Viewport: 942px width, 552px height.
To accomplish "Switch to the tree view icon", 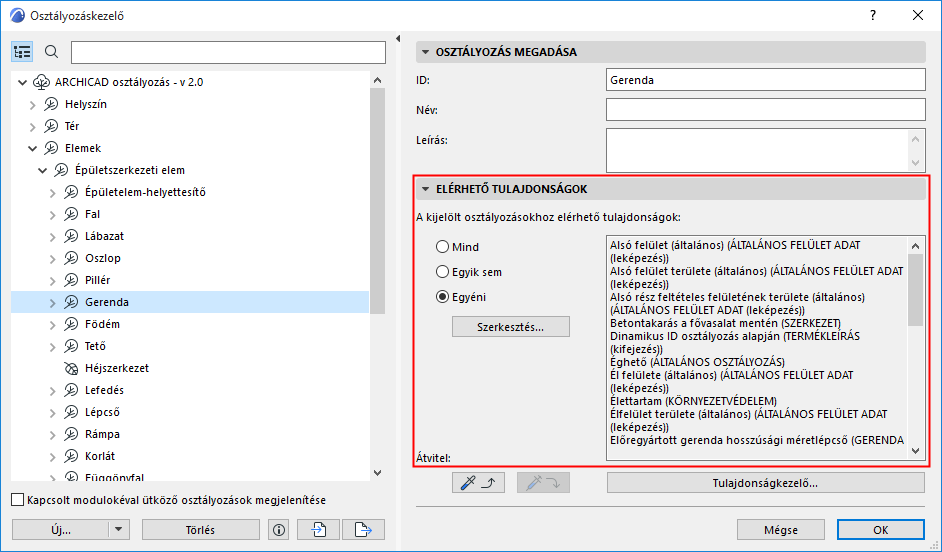I will (x=22, y=52).
